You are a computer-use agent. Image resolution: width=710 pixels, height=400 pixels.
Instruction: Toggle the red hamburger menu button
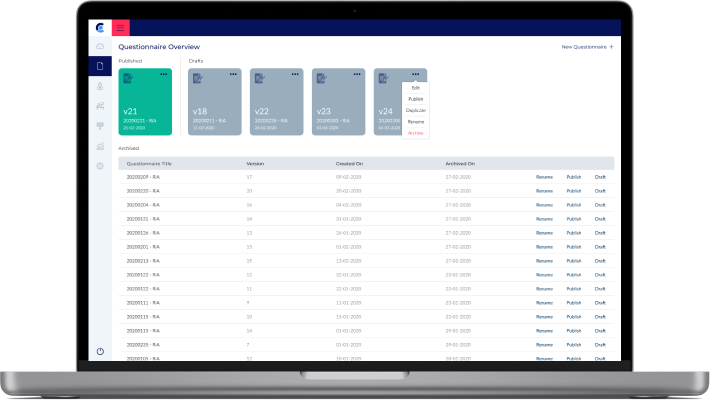pos(120,28)
